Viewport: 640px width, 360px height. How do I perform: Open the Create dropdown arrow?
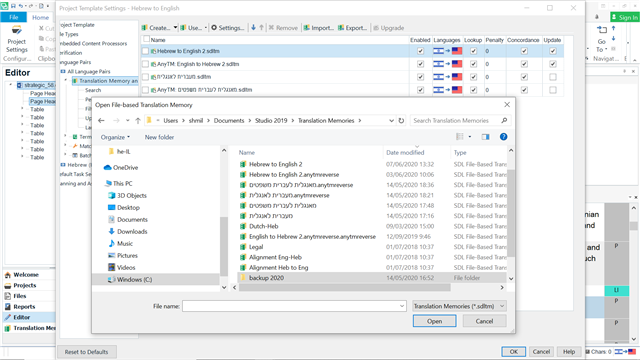176,27
